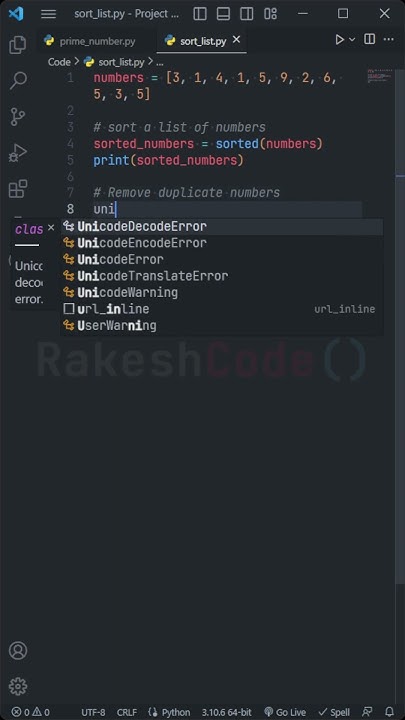Open the hamburger application menu
The image size is (405, 720).
48,14
